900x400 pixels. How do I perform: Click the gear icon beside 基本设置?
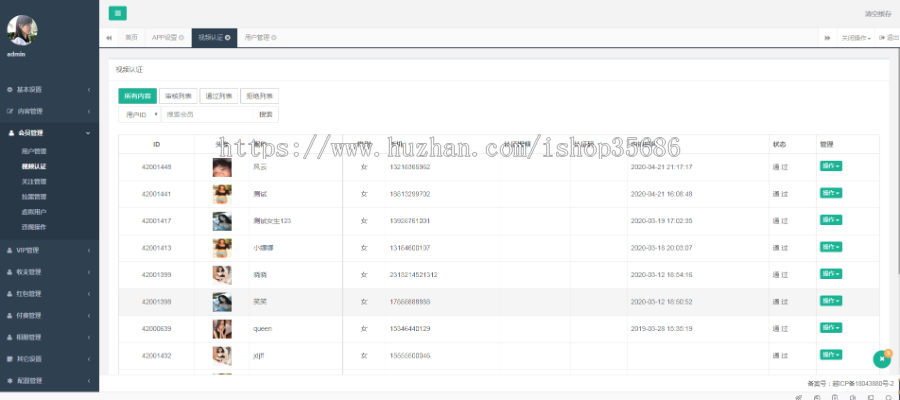point(10,90)
